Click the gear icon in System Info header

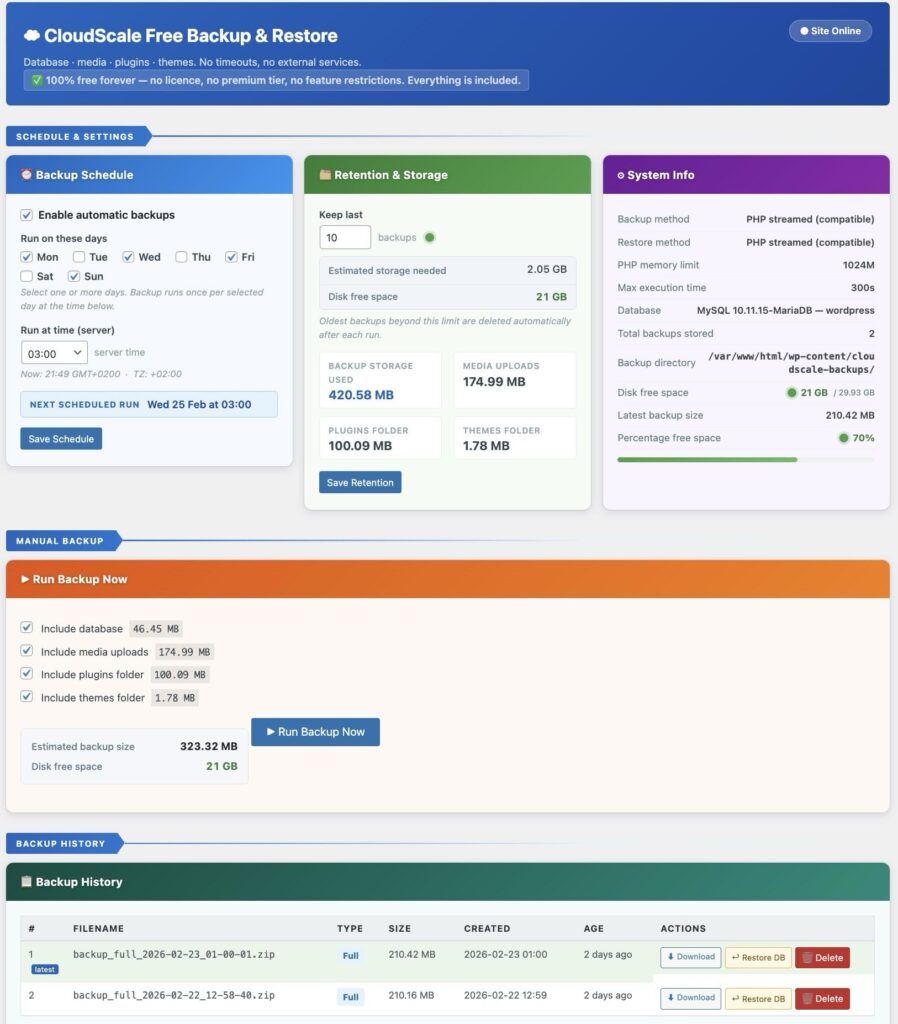coord(620,175)
